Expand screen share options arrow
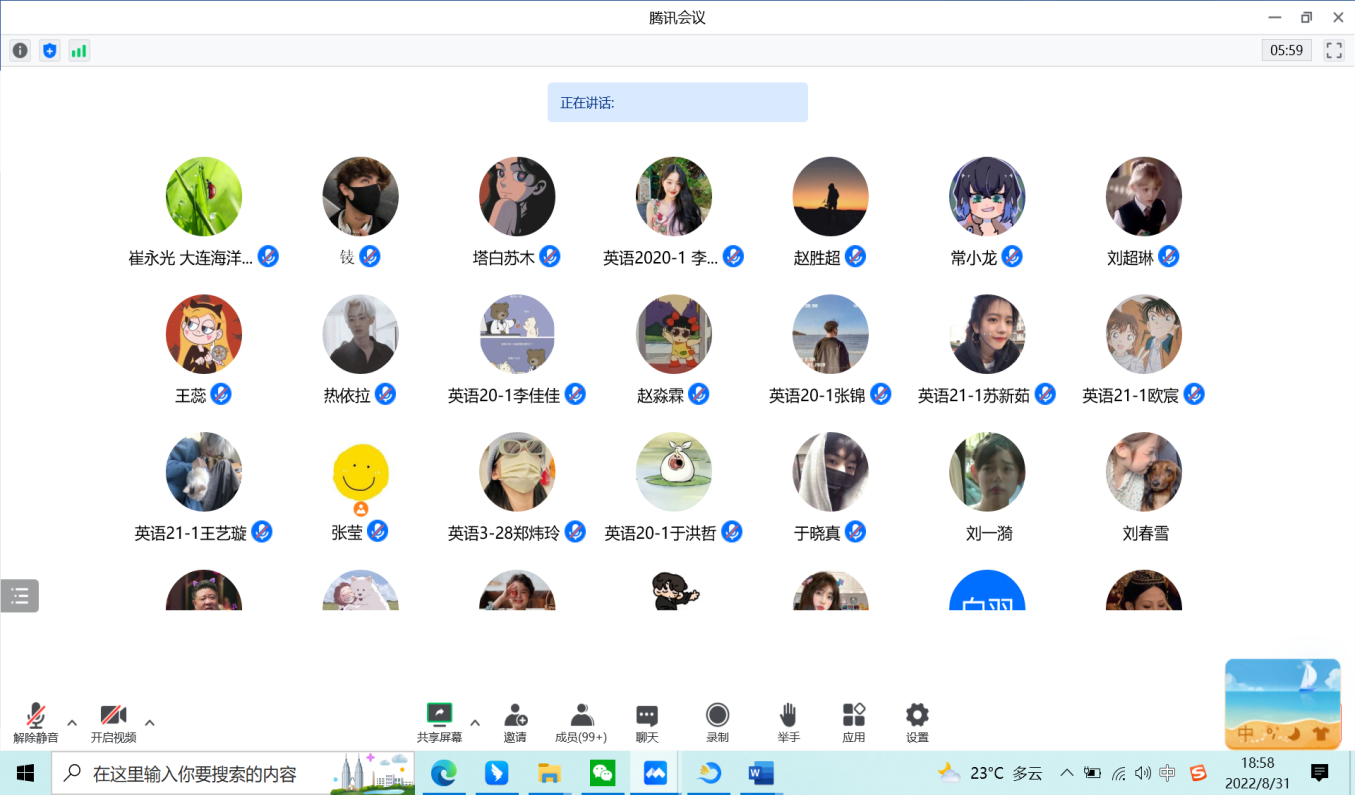The image size is (1355, 795). (x=475, y=722)
